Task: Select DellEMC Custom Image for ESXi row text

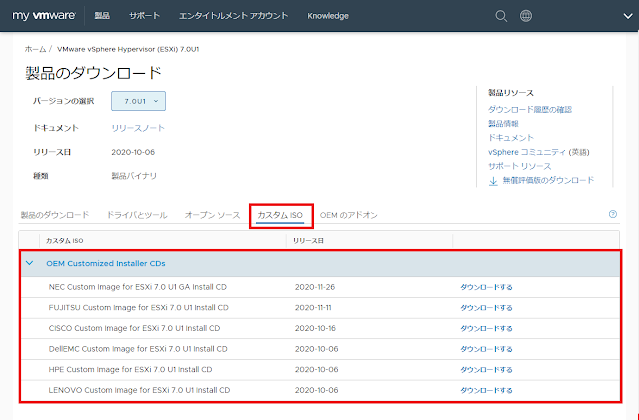Action: point(138,349)
